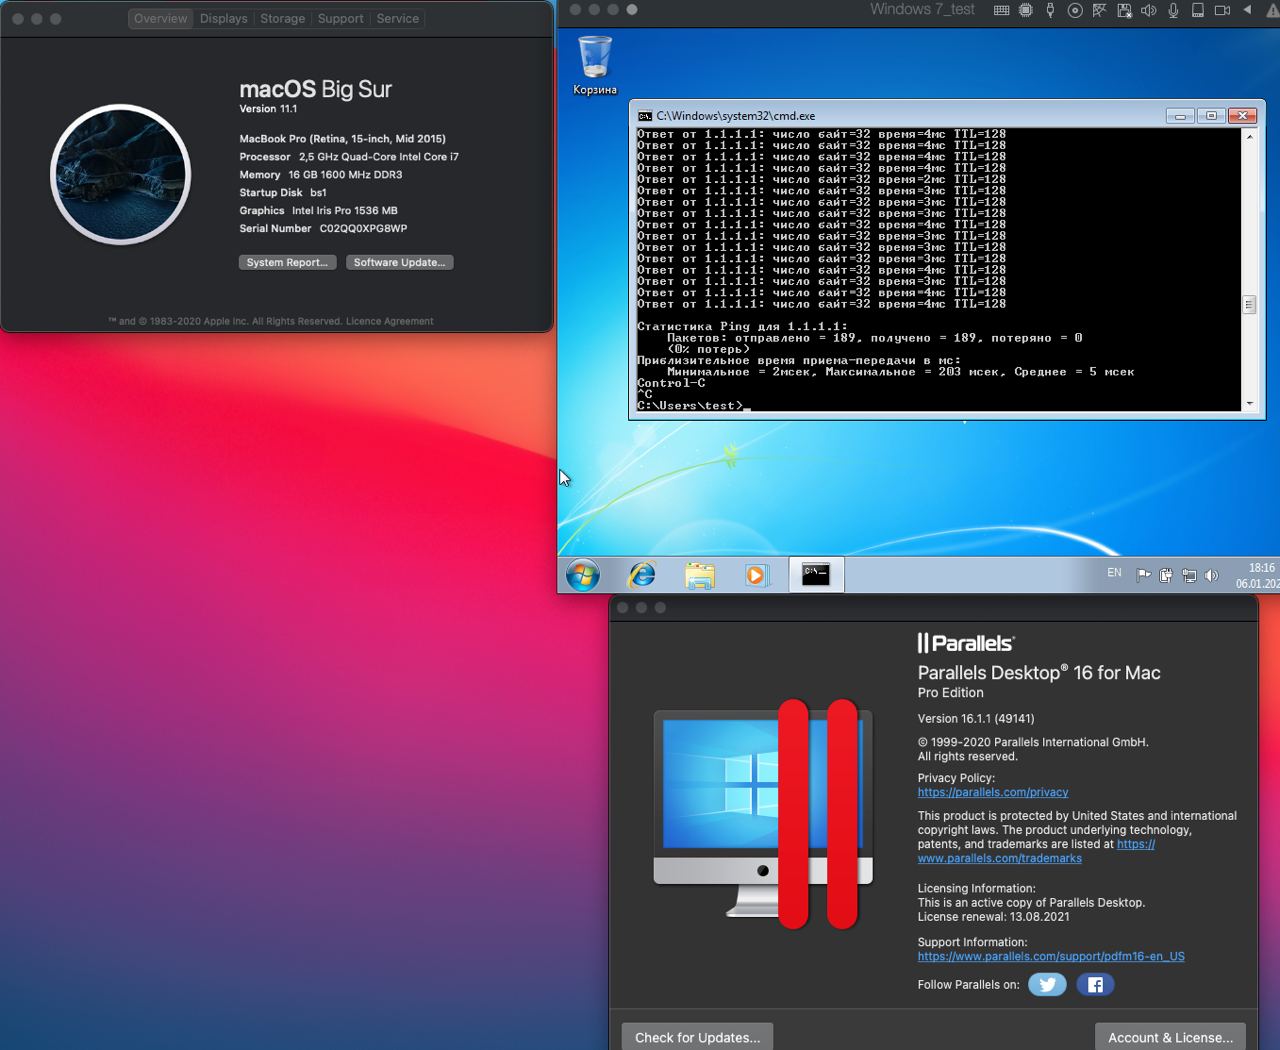The height and width of the screenshot is (1050, 1280).
Task: Open Parallels Facebook page button
Action: click(x=1095, y=985)
